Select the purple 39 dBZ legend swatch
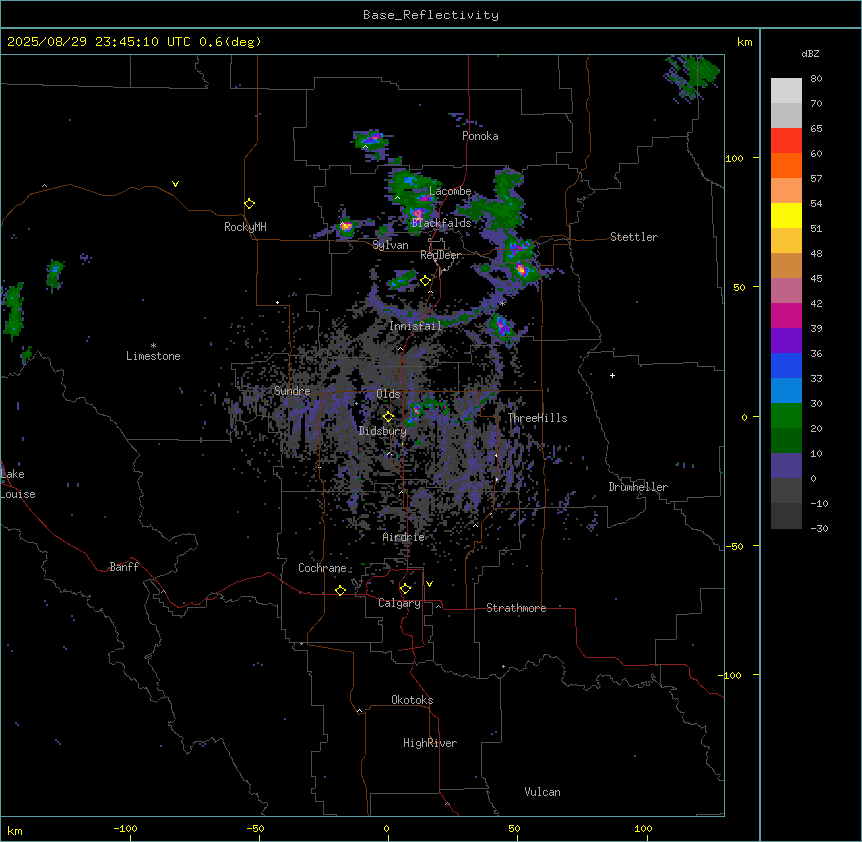The height and width of the screenshot is (842, 862). (x=786, y=341)
